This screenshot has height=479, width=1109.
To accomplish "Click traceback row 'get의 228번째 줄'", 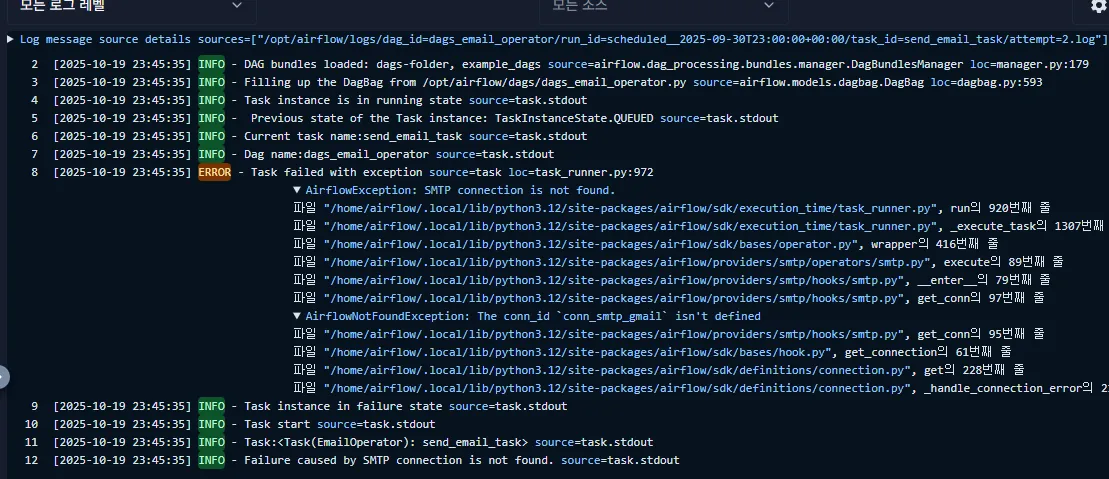I will point(658,370).
